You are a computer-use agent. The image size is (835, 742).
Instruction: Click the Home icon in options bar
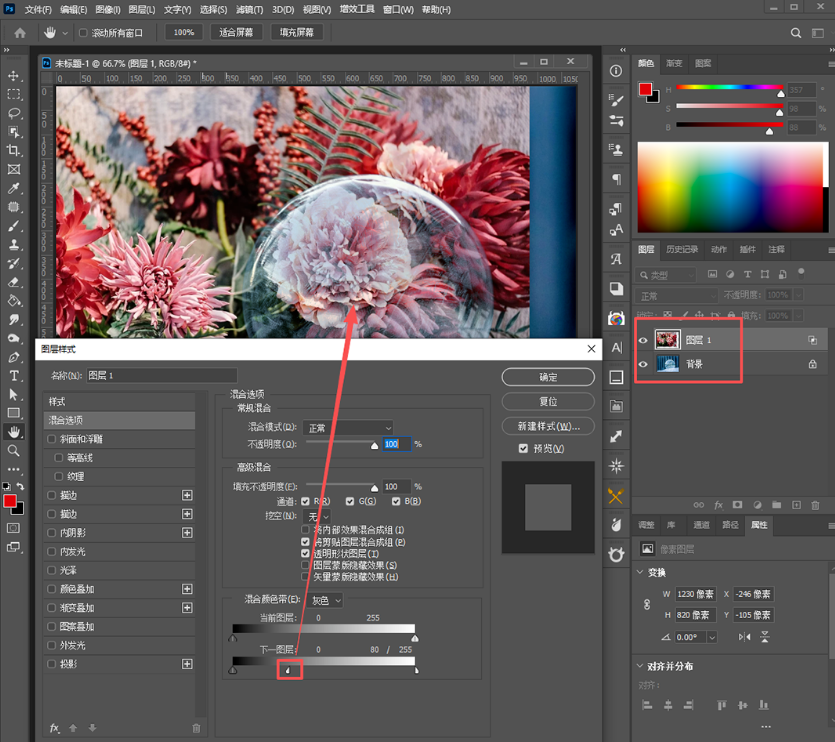(x=20, y=33)
